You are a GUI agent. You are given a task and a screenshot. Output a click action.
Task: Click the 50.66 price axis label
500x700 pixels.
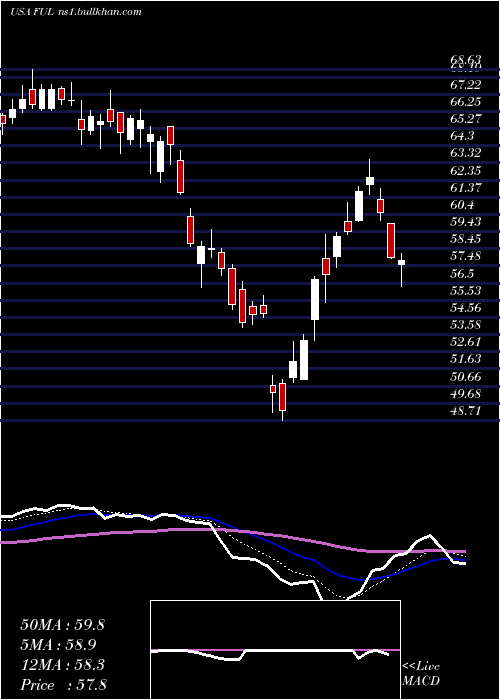pos(466,376)
